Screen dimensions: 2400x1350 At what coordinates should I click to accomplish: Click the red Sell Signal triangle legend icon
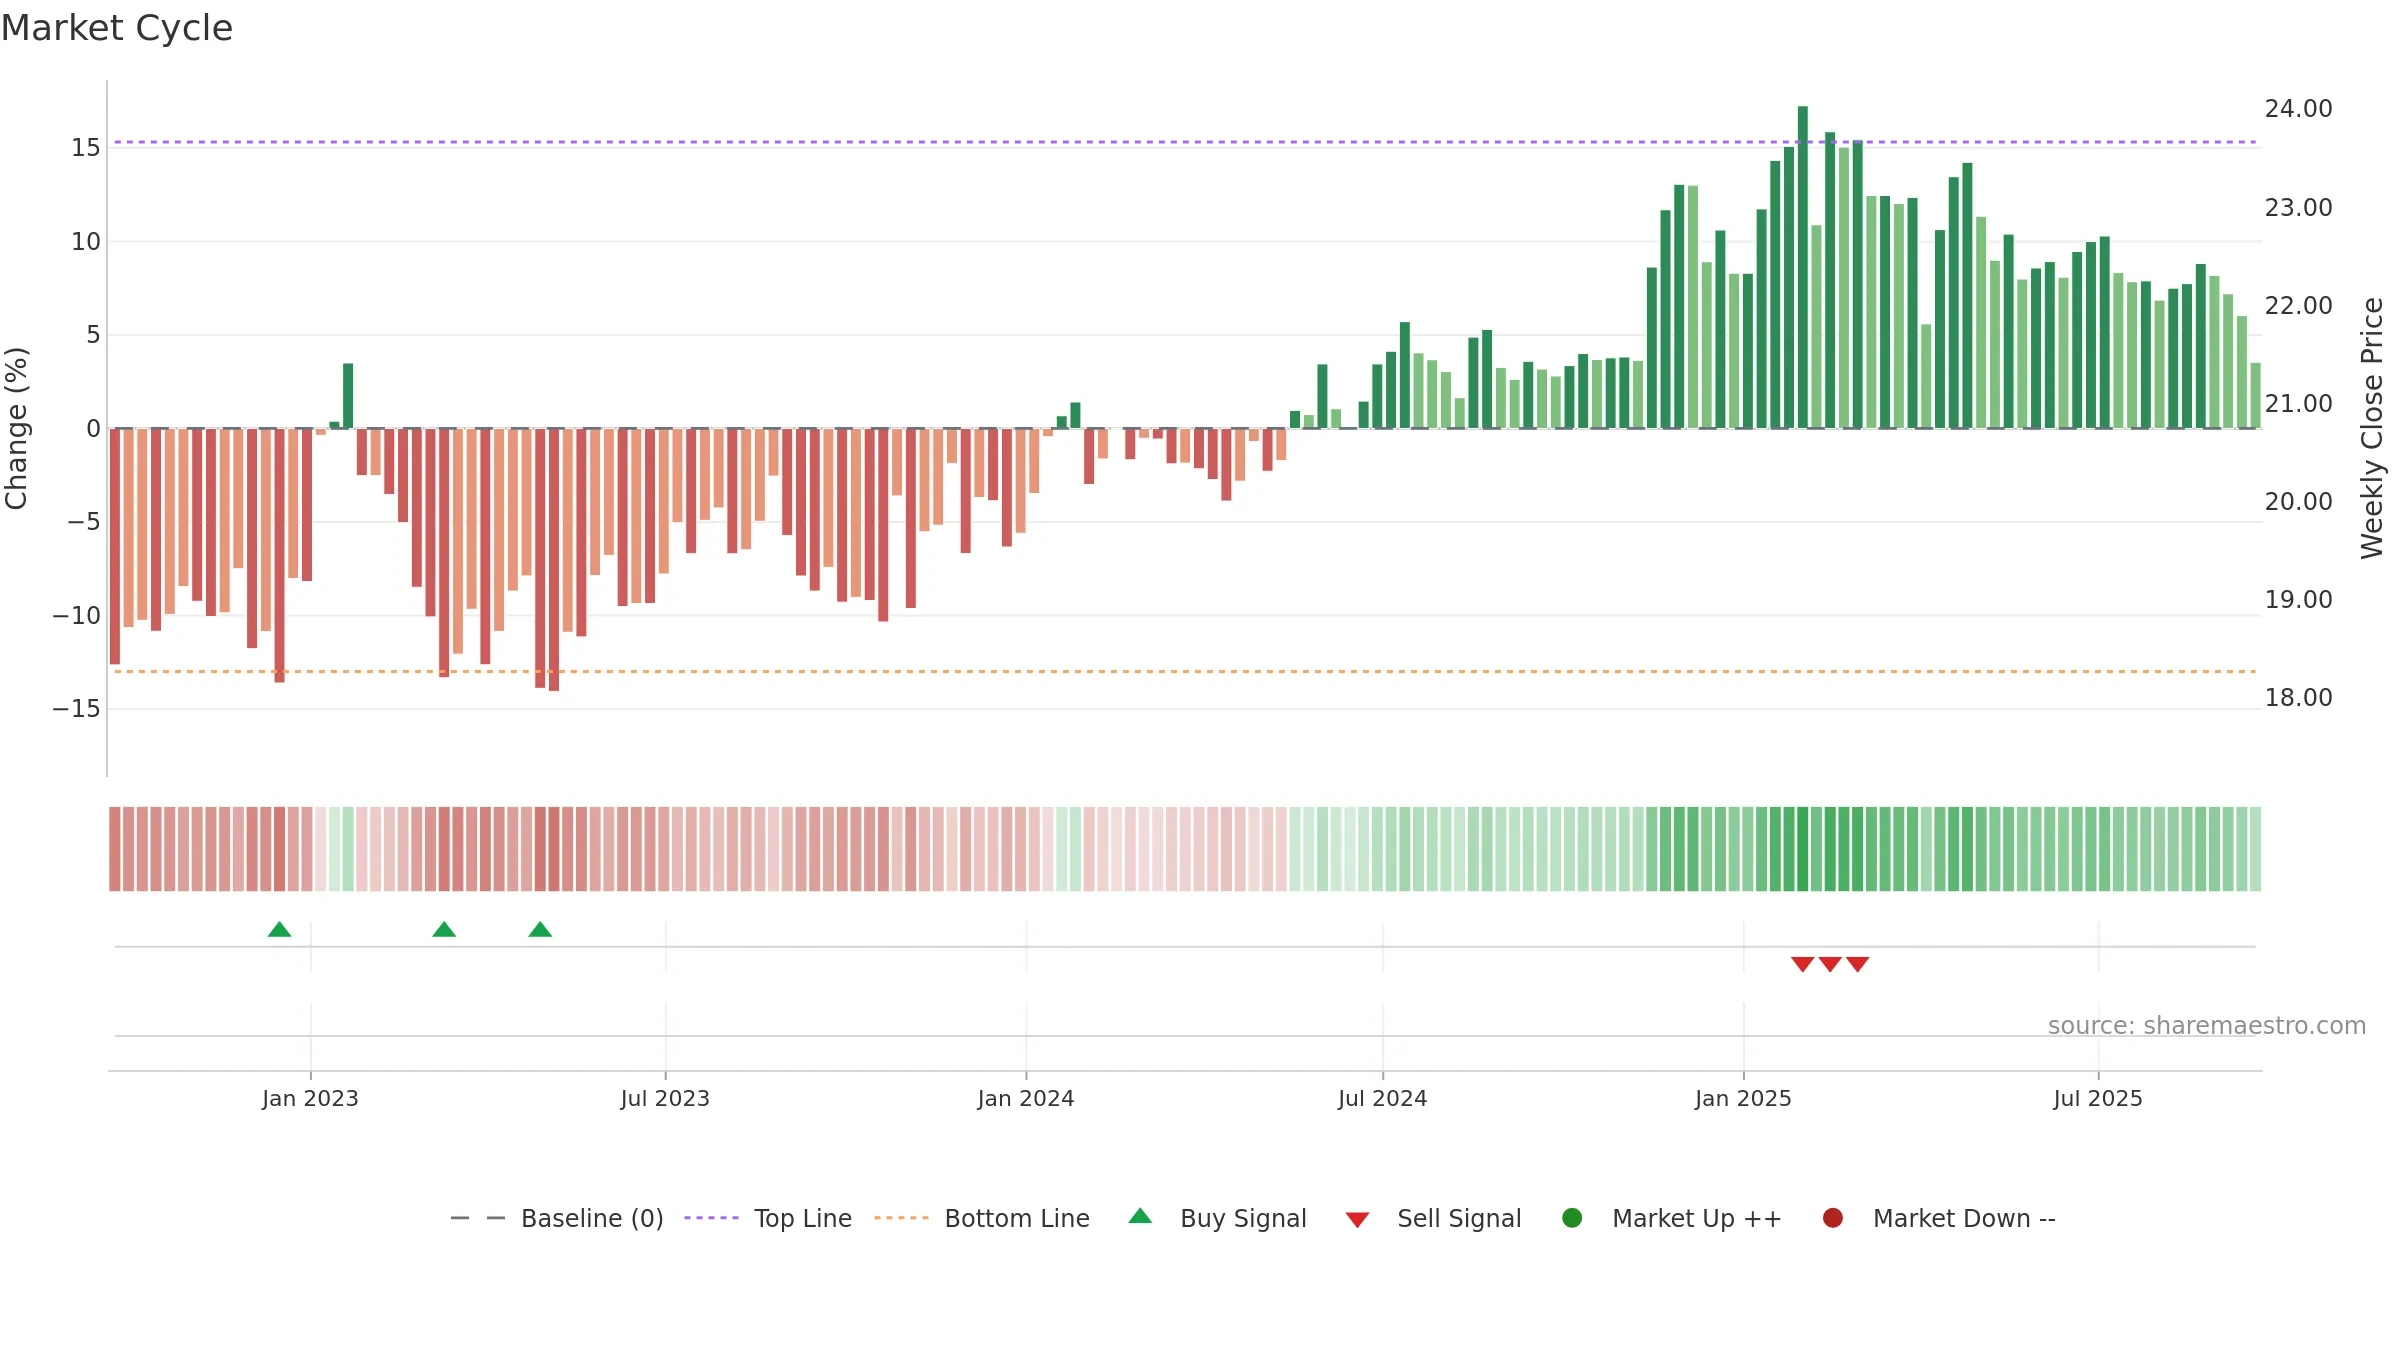1357,1220
